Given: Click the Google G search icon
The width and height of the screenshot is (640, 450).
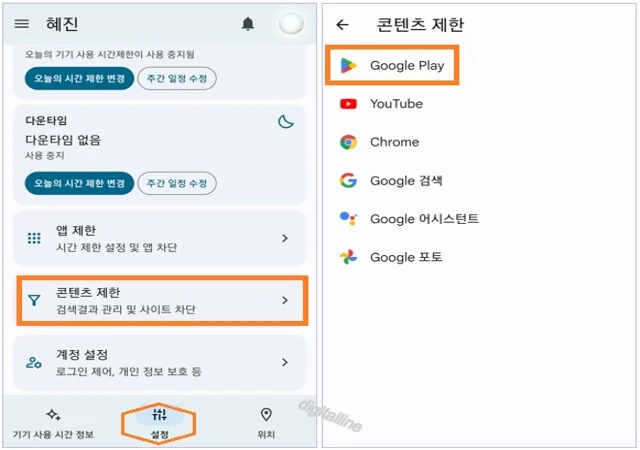Looking at the screenshot, I should pos(348,180).
